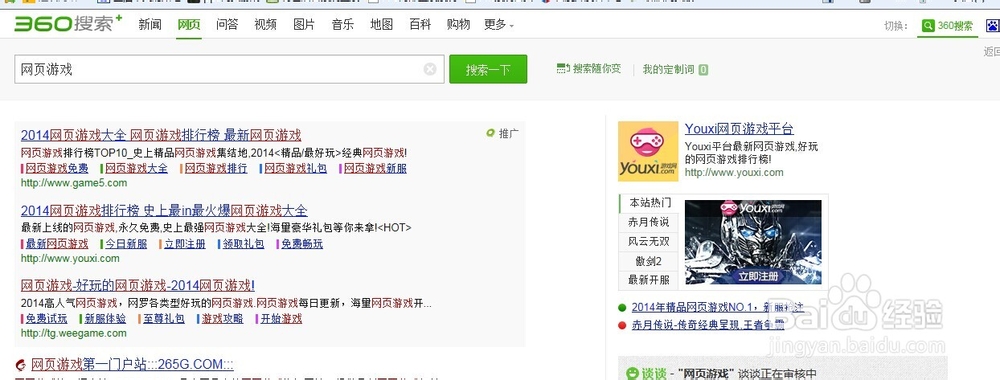Click sidebar URL http://www.youxi.com

pyautogui.click(x=734, y=172)
